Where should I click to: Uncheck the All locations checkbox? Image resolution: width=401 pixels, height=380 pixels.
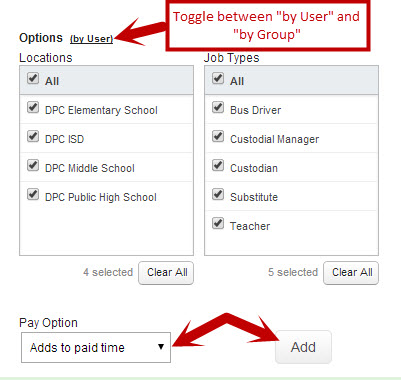[x=33, y=78]
